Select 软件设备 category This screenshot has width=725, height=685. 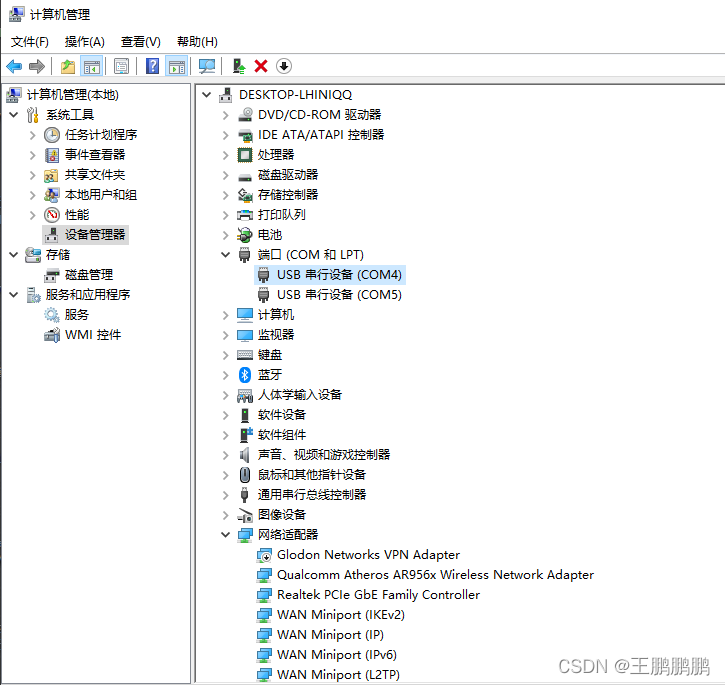pos(282,415)
